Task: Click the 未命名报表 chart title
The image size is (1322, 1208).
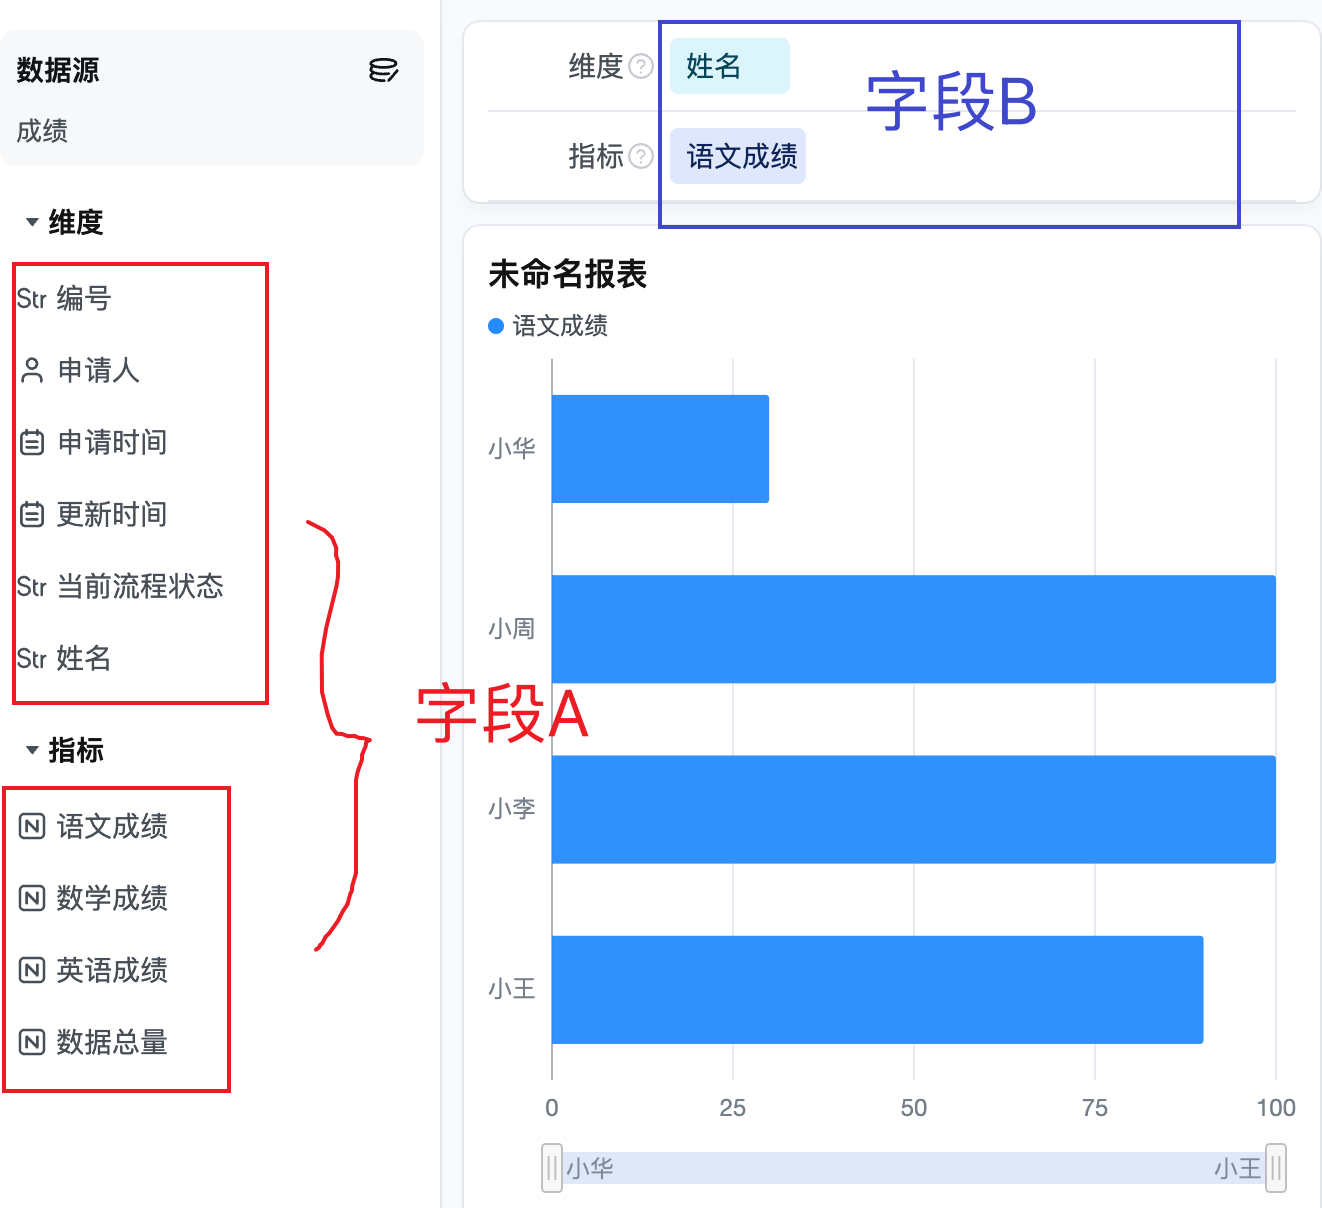Action: click(568, 274)
